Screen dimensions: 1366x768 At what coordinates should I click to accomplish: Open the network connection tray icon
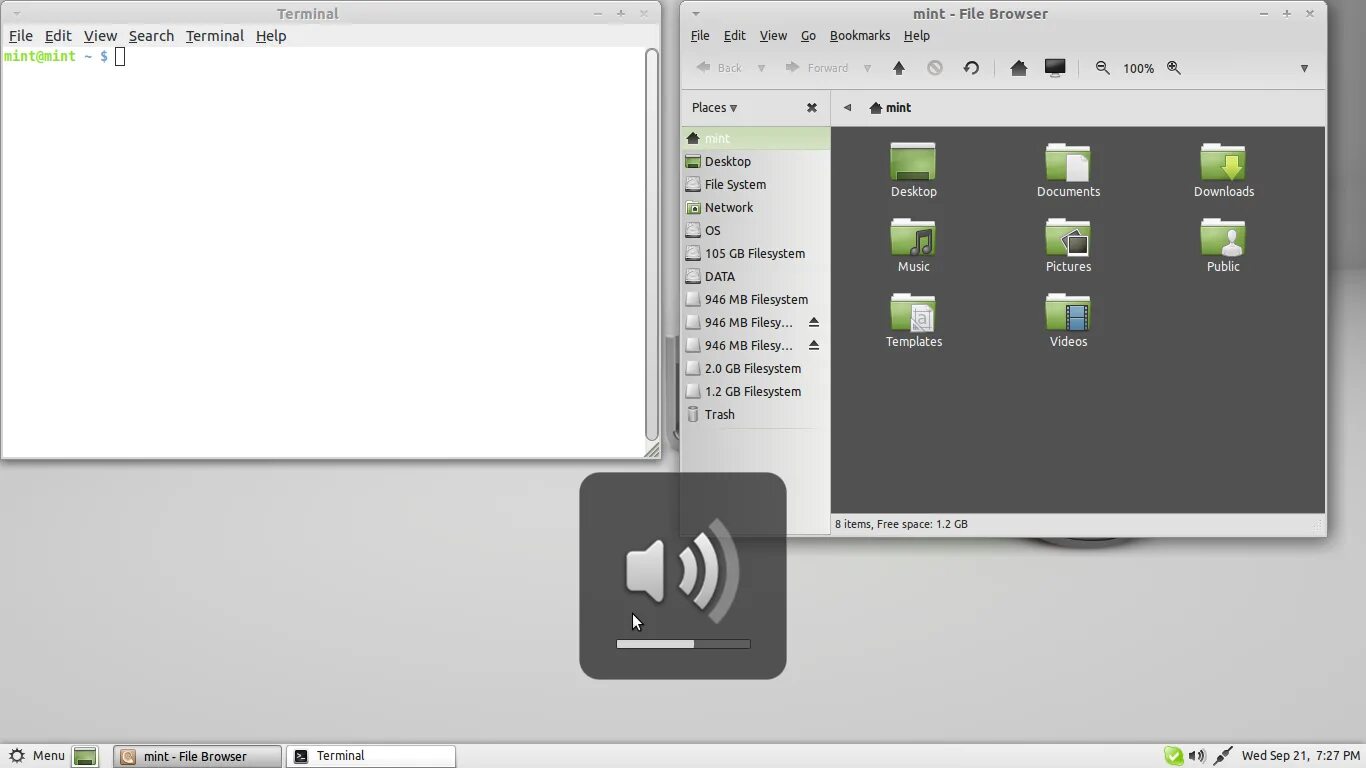click(x=1222, y=756)
